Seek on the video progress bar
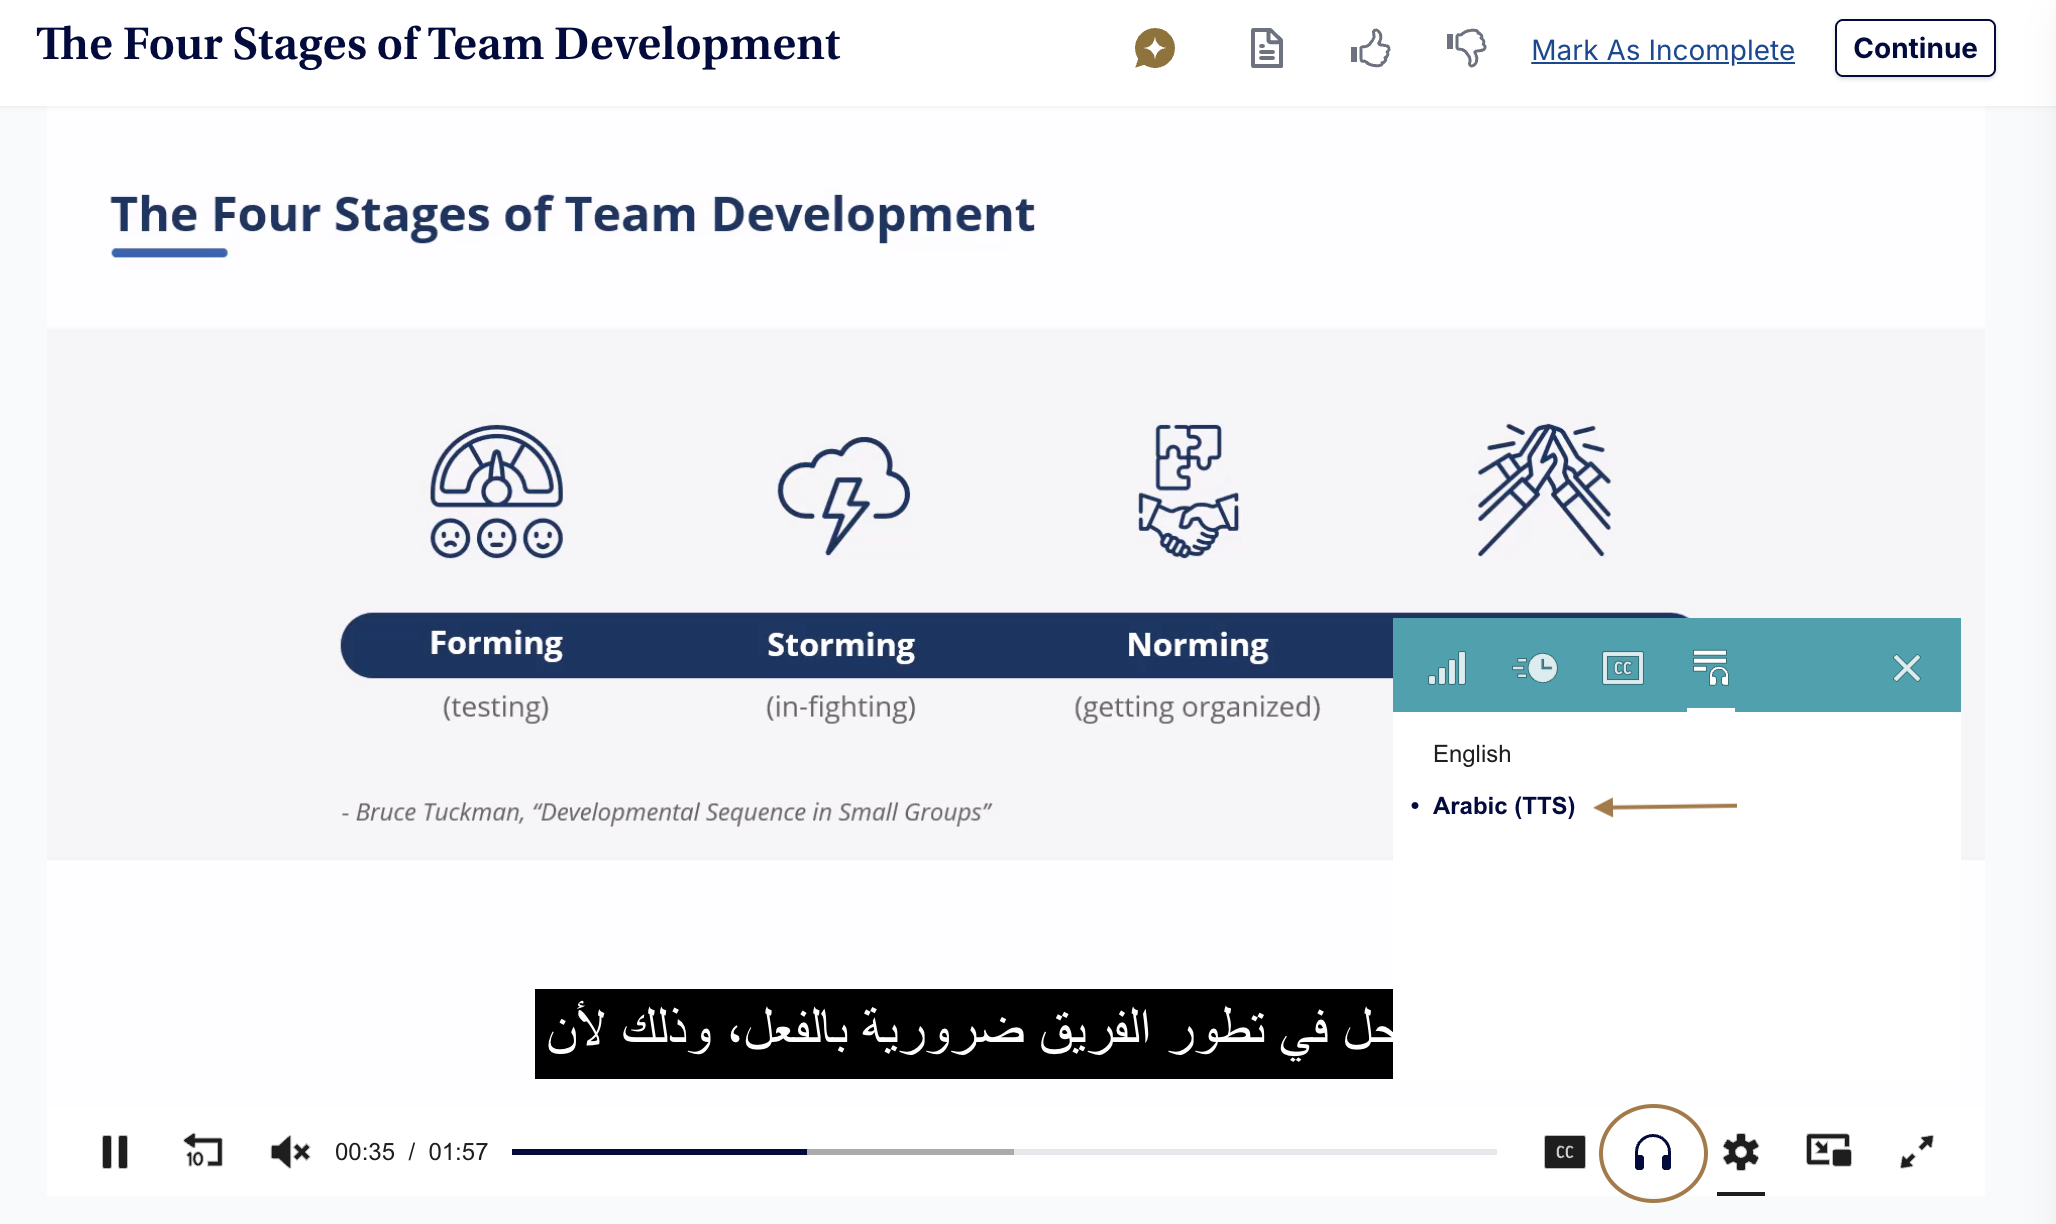 tap(1003, 1152)
